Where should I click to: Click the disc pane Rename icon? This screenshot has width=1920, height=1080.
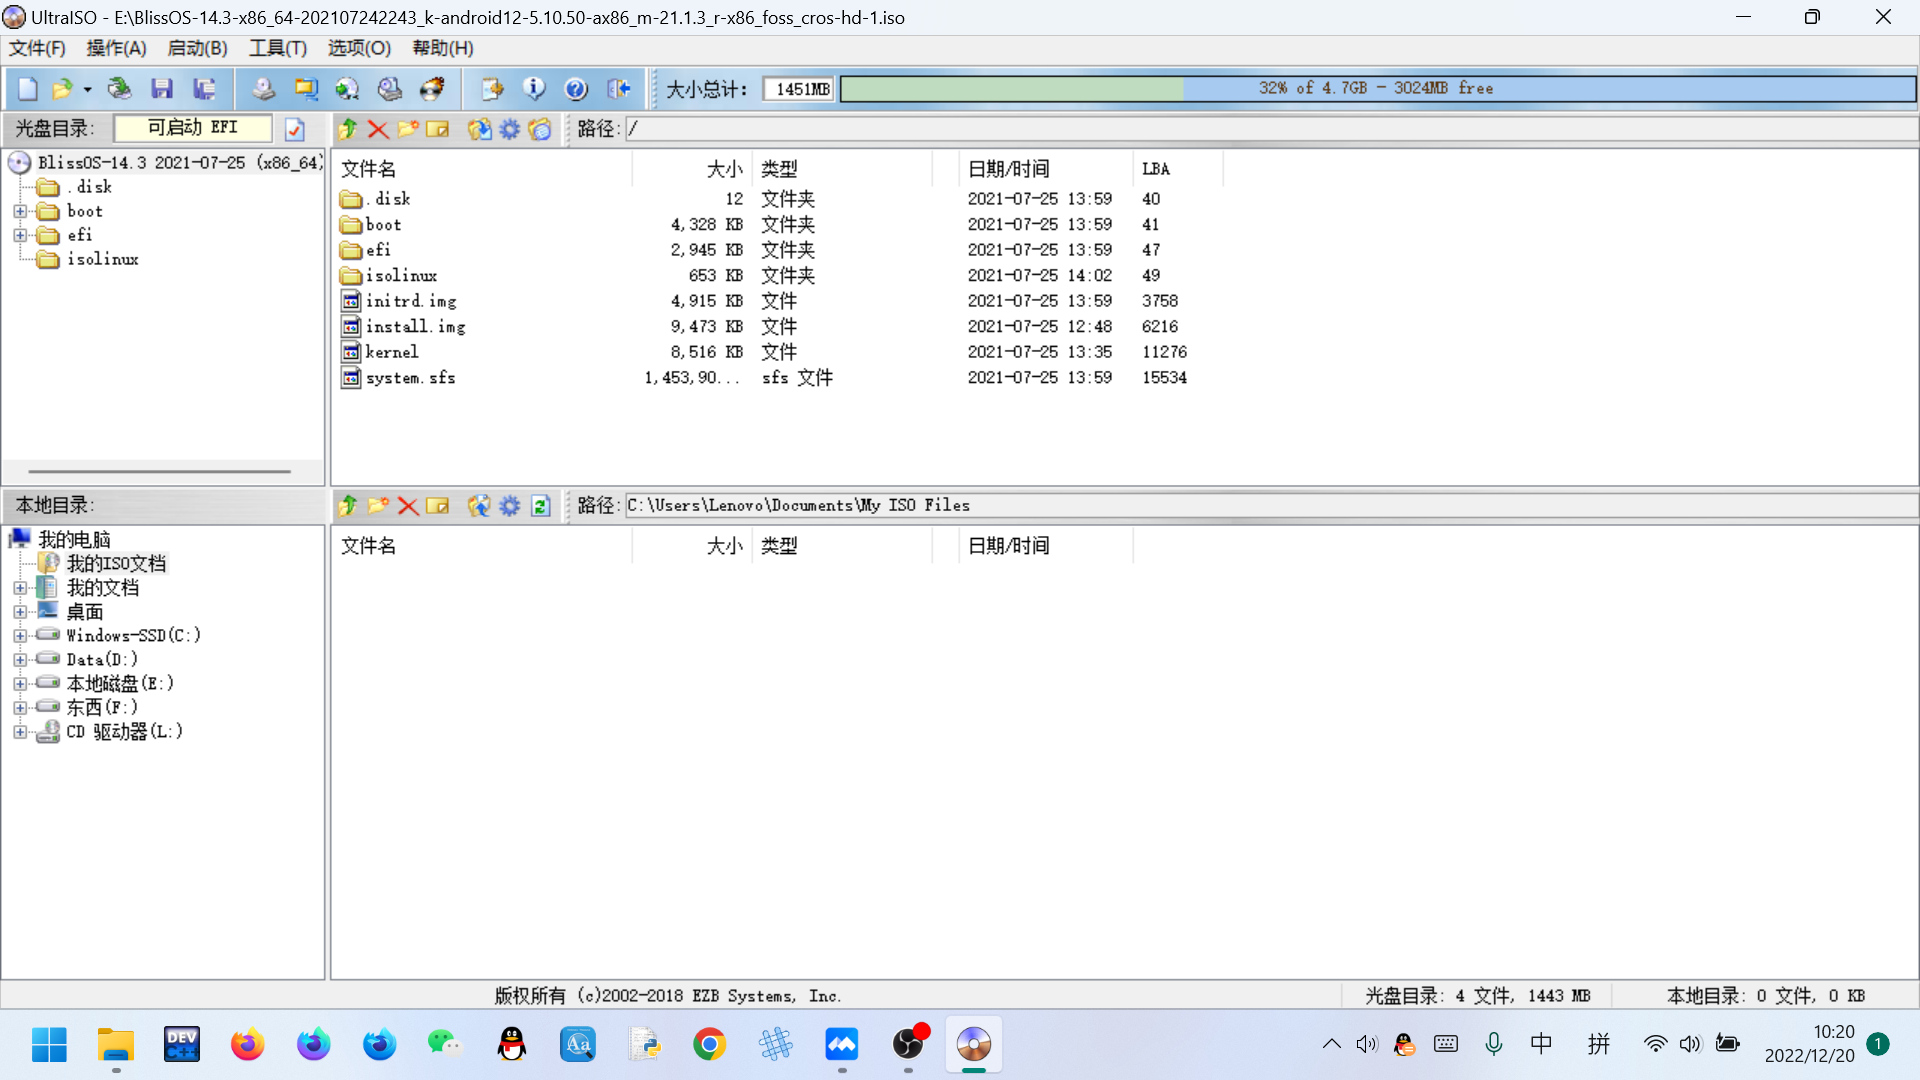coord(438,129)
